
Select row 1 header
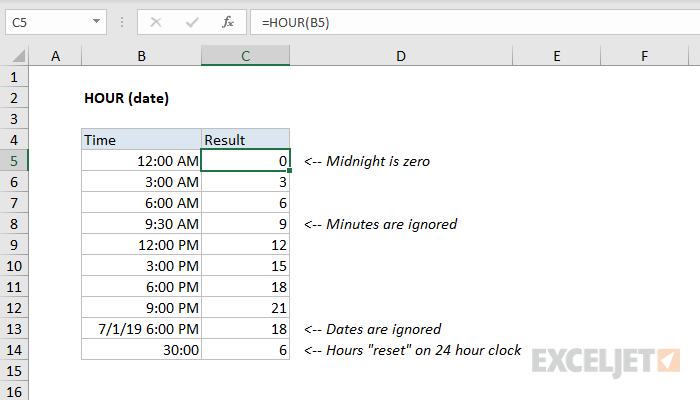[14, 77]
